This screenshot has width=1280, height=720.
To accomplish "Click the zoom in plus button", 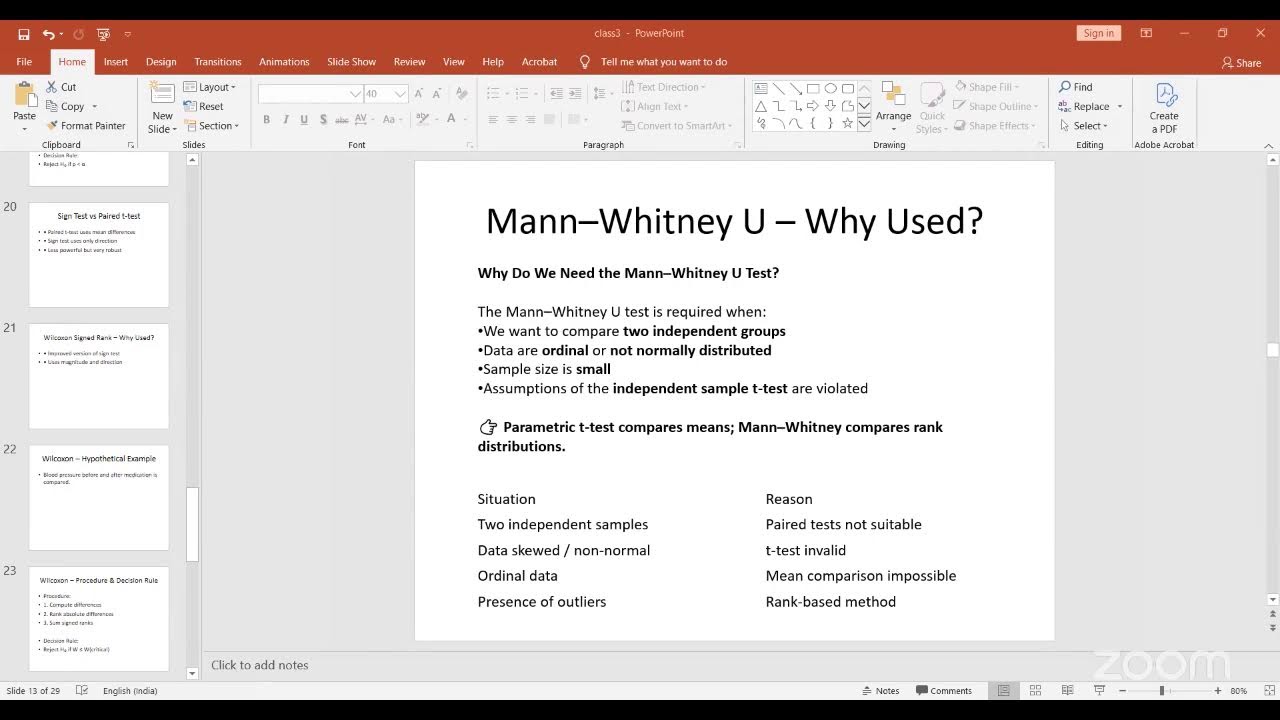I will click(x=1217, y=691).
